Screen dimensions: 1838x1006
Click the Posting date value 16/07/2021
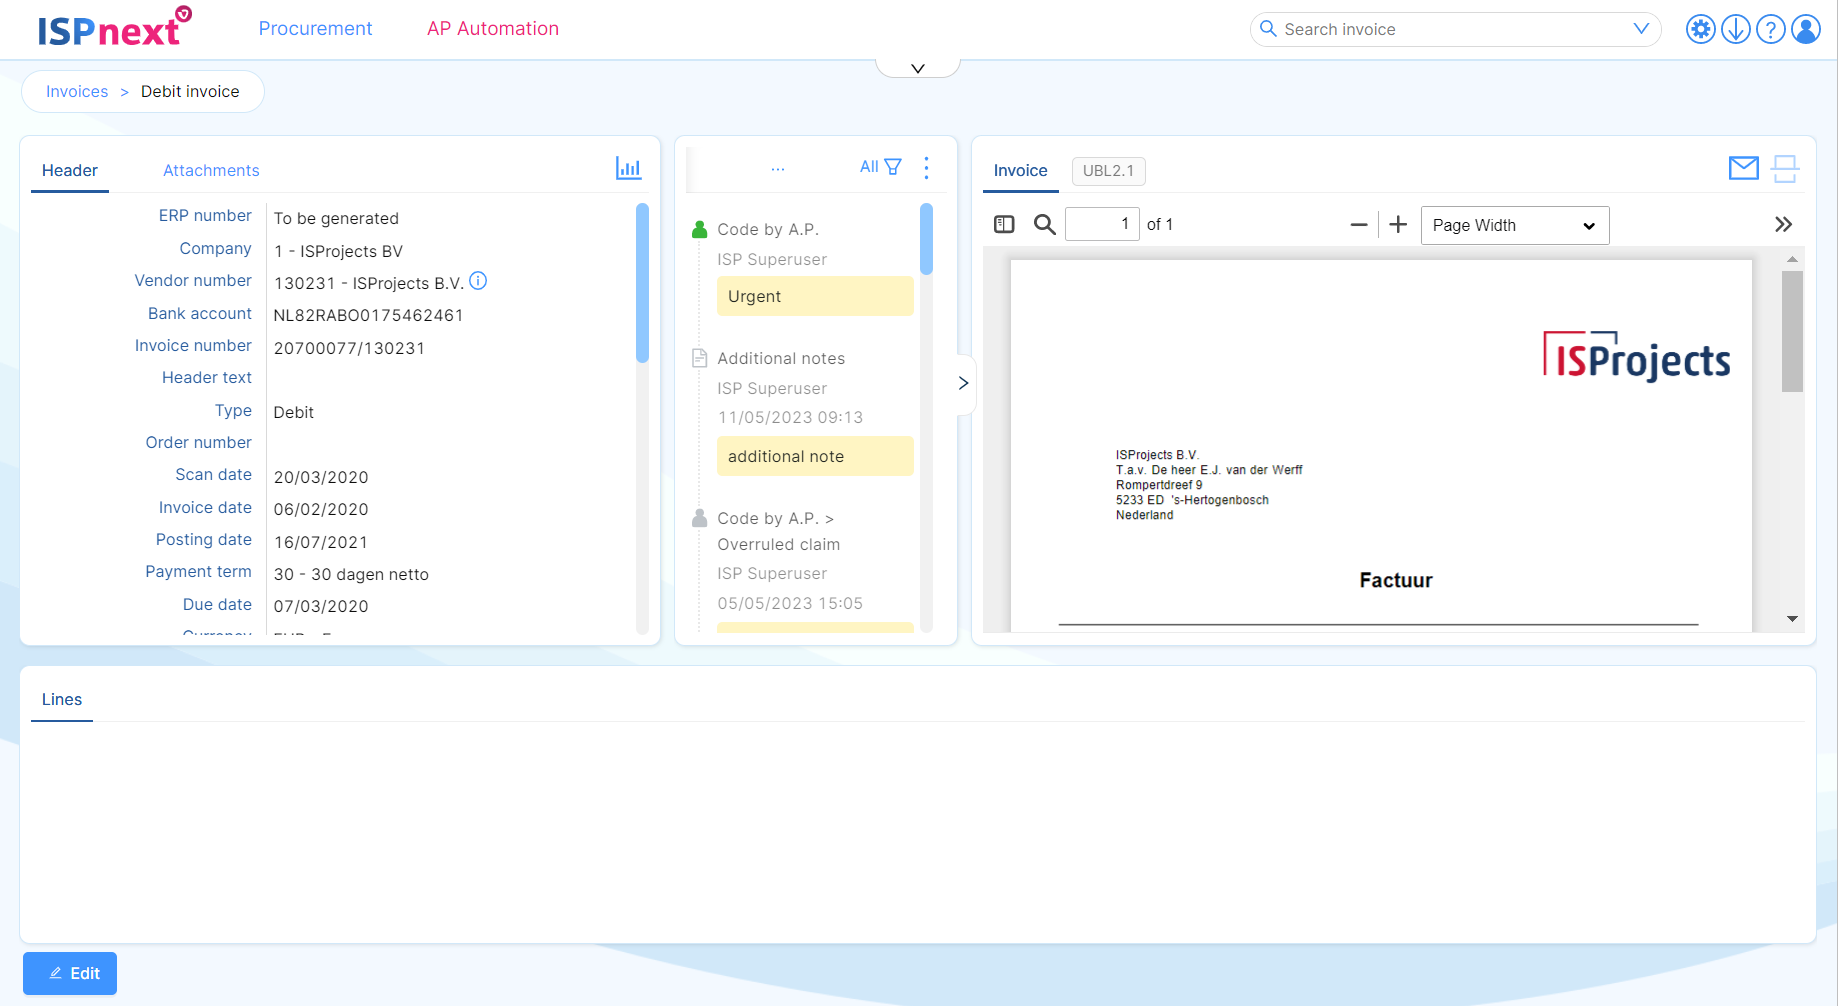(x=321, y=542)
